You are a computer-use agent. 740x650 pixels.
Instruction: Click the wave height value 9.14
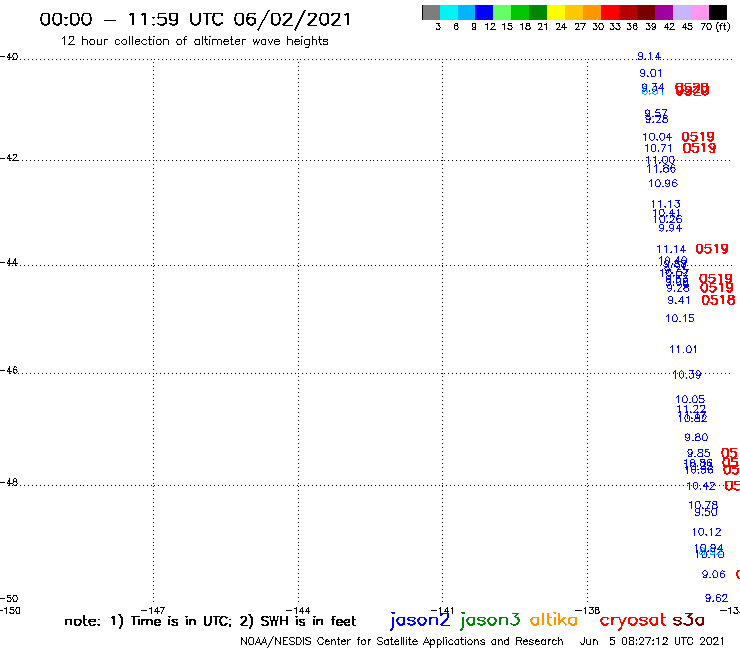[649, 56]
